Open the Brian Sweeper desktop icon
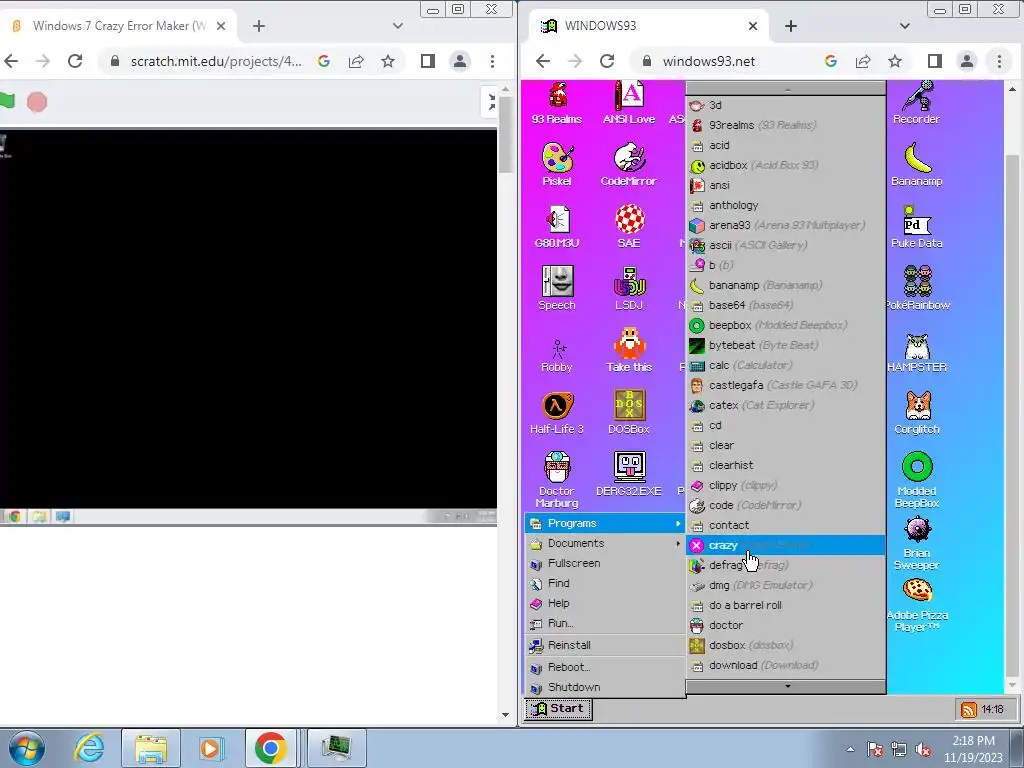The width and height of the screenshot is (1024, 768). (x=917, y=542)
